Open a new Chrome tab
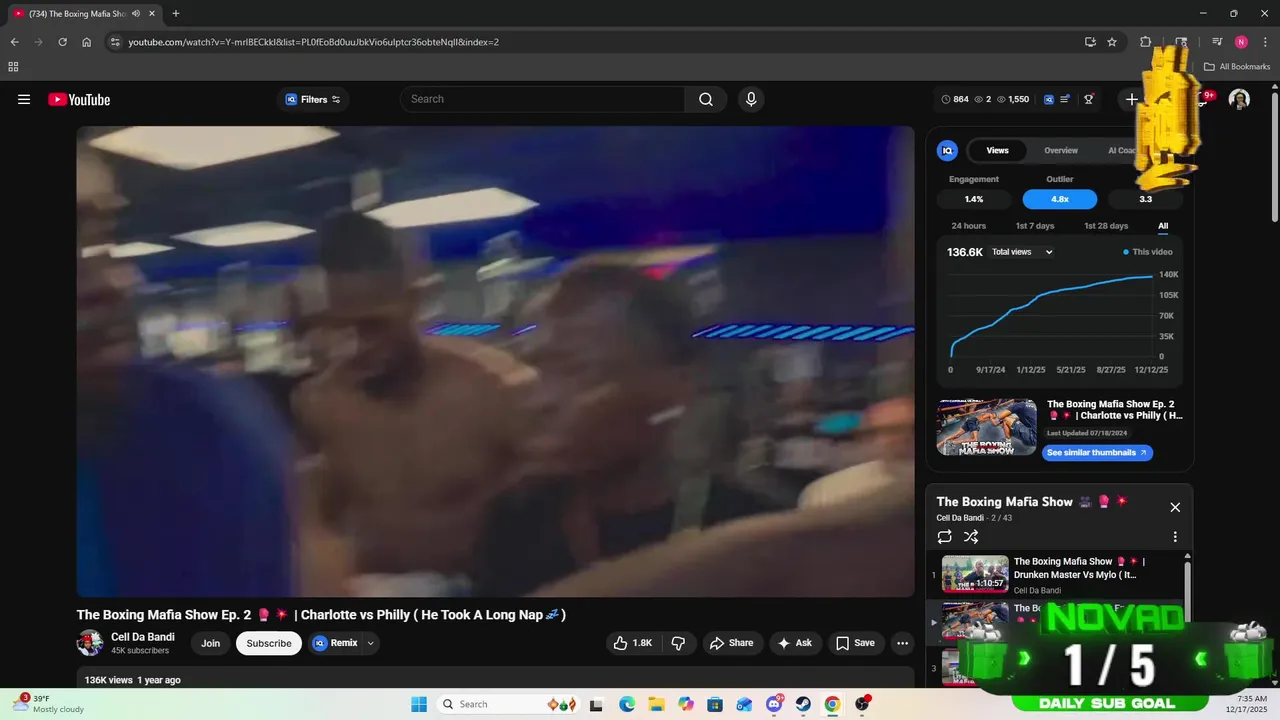Screen dimensions: 1280x720 click(176, 14)
